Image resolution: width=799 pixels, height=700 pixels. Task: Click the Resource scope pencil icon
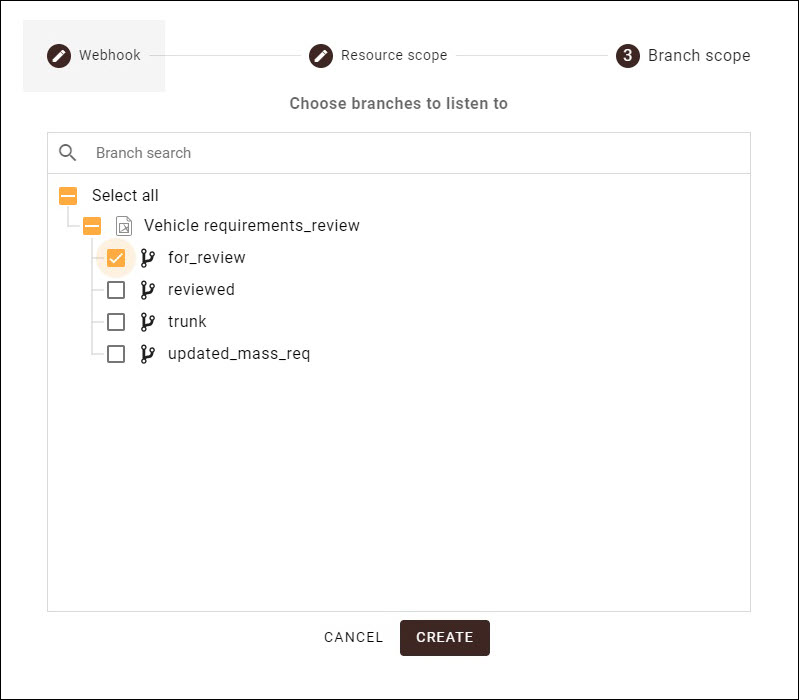[321, 56]
